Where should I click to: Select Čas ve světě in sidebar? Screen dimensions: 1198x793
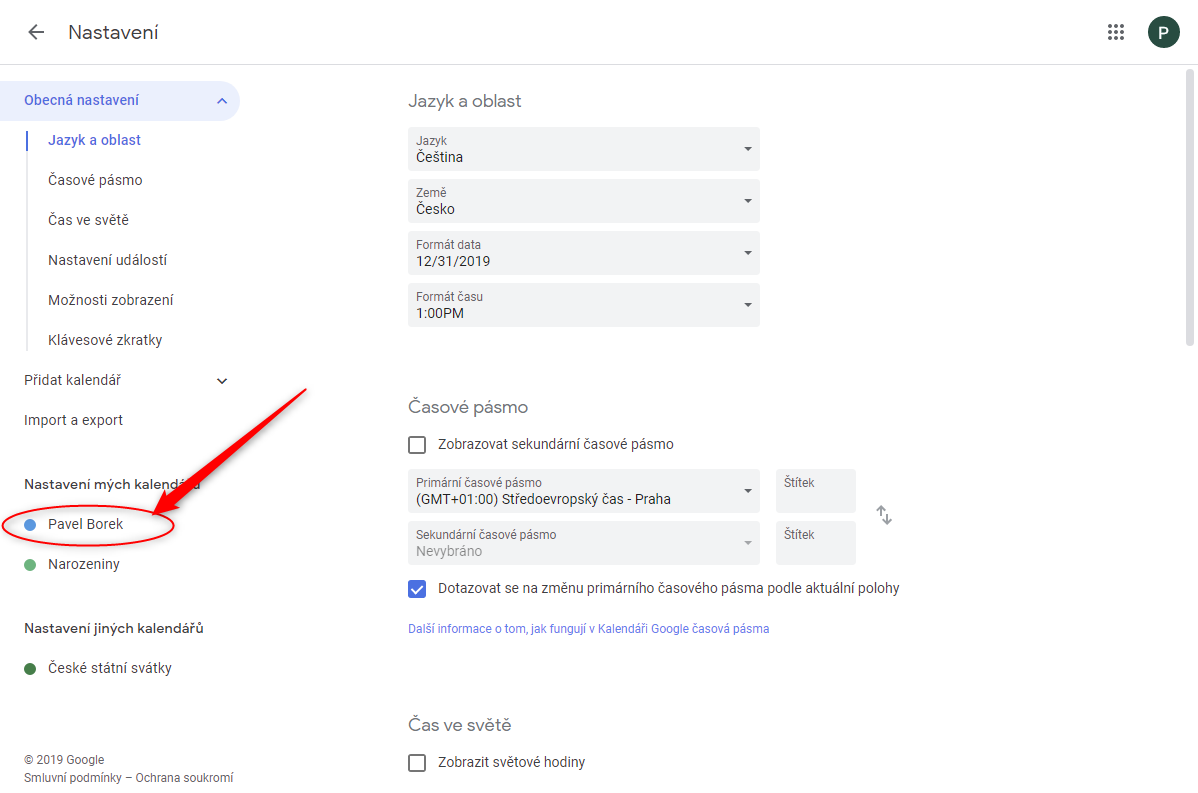89,220
